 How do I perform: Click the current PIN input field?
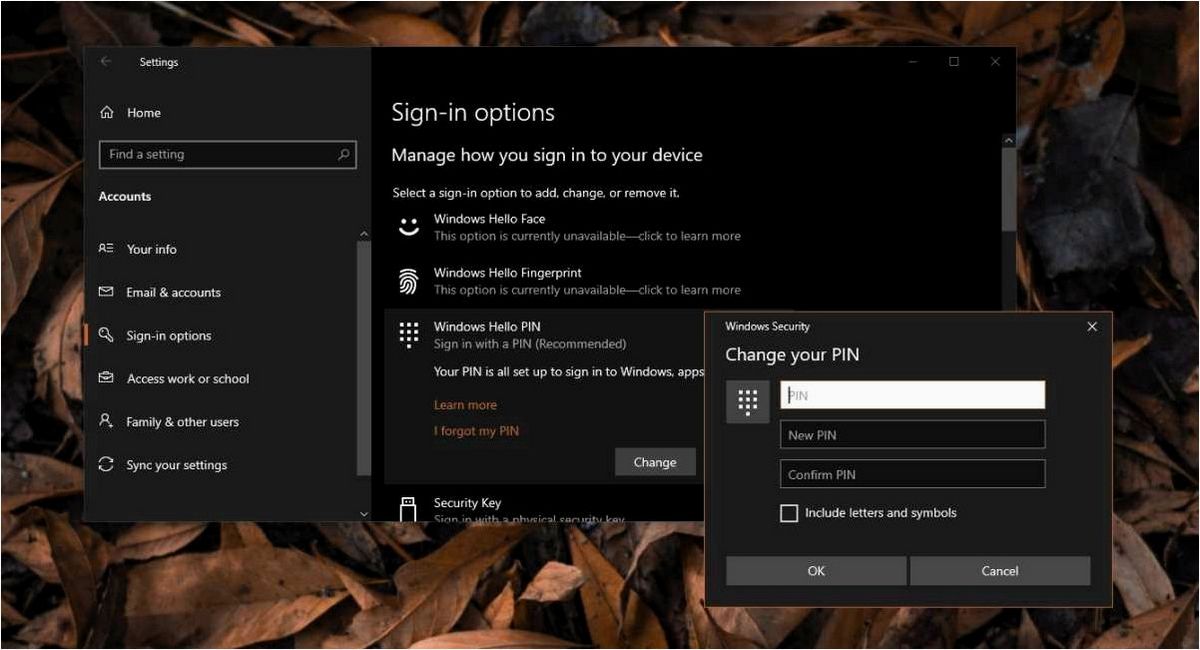913,395
